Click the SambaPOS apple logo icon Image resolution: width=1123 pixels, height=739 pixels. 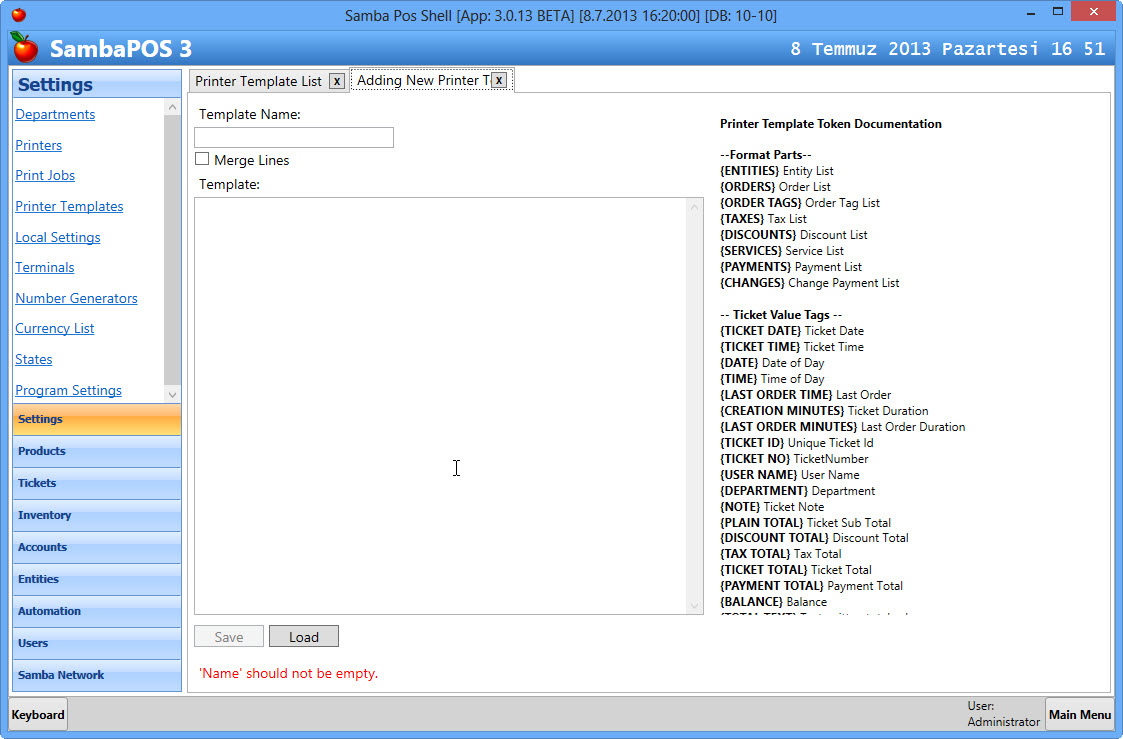(24, 47)
